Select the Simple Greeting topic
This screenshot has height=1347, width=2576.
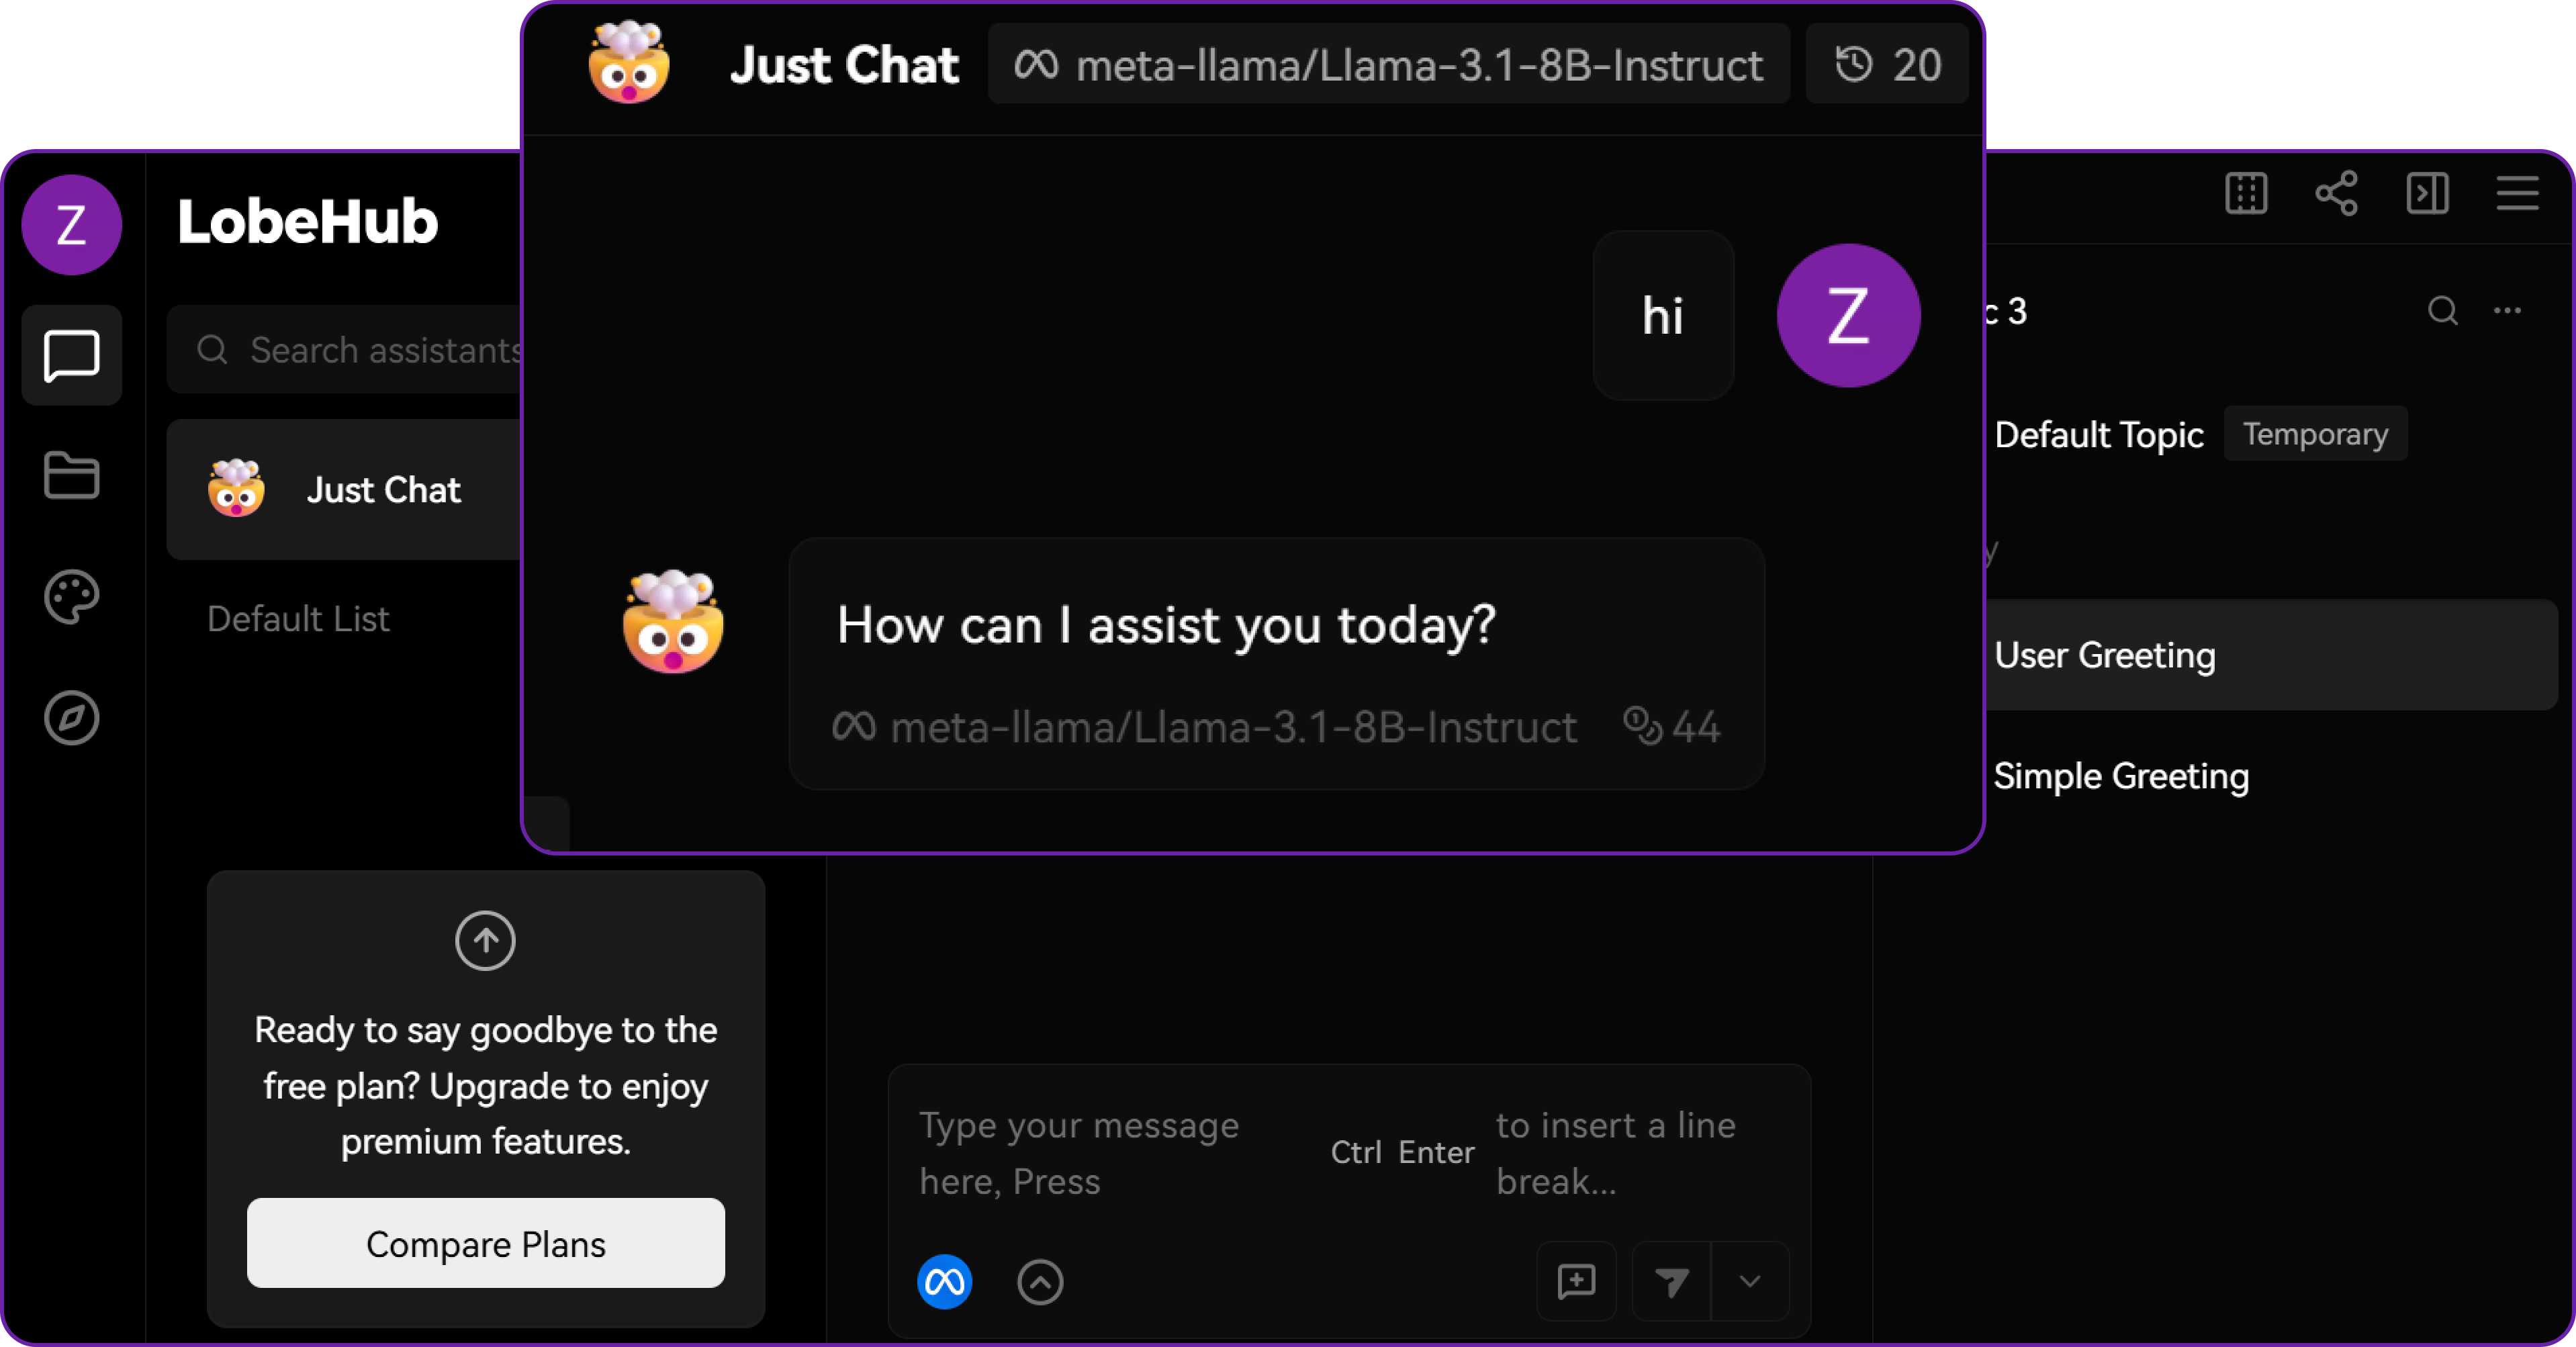click(x=2121, y=776)
